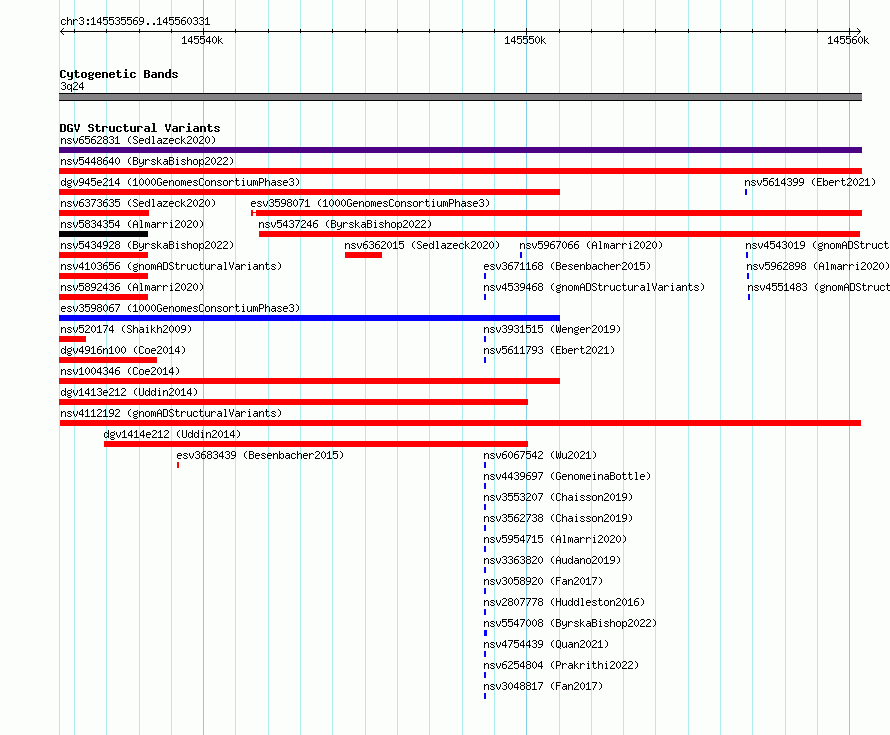Screen dimensions: 890x735
Task: Select the purple nsv6562831 variant bar
Action: click(460, 150)
